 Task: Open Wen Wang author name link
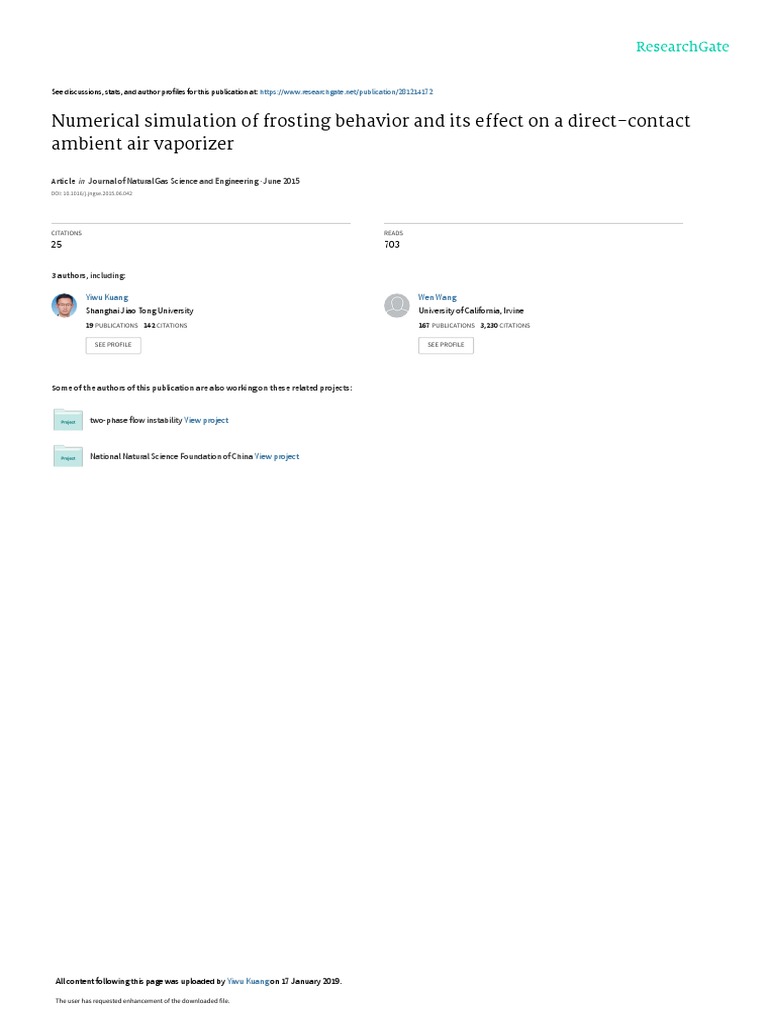[437, 297]
